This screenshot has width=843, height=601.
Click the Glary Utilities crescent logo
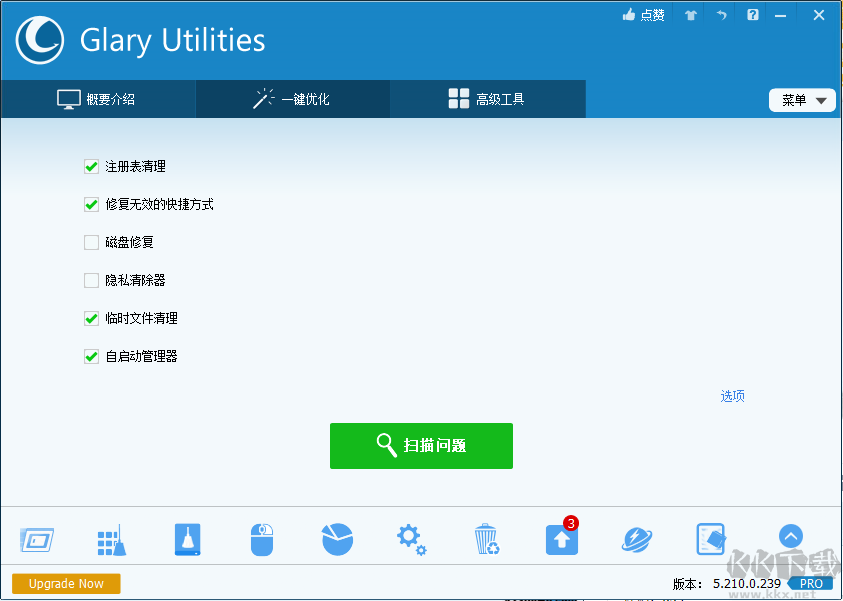[40, 40]
